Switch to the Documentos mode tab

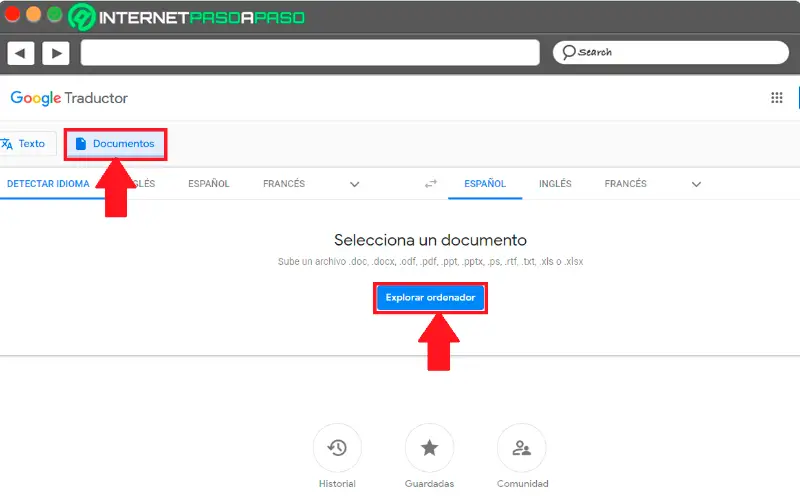[116, 144]
